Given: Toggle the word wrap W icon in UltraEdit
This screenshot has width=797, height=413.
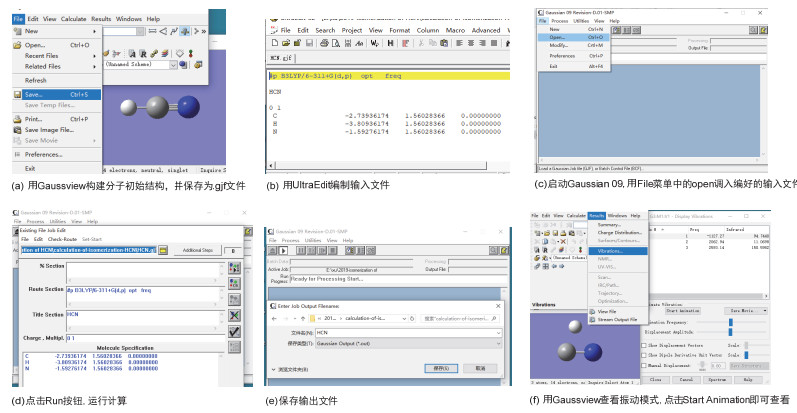Looking at the screenshot, I should pyautogui.click(x=375, y=43).
